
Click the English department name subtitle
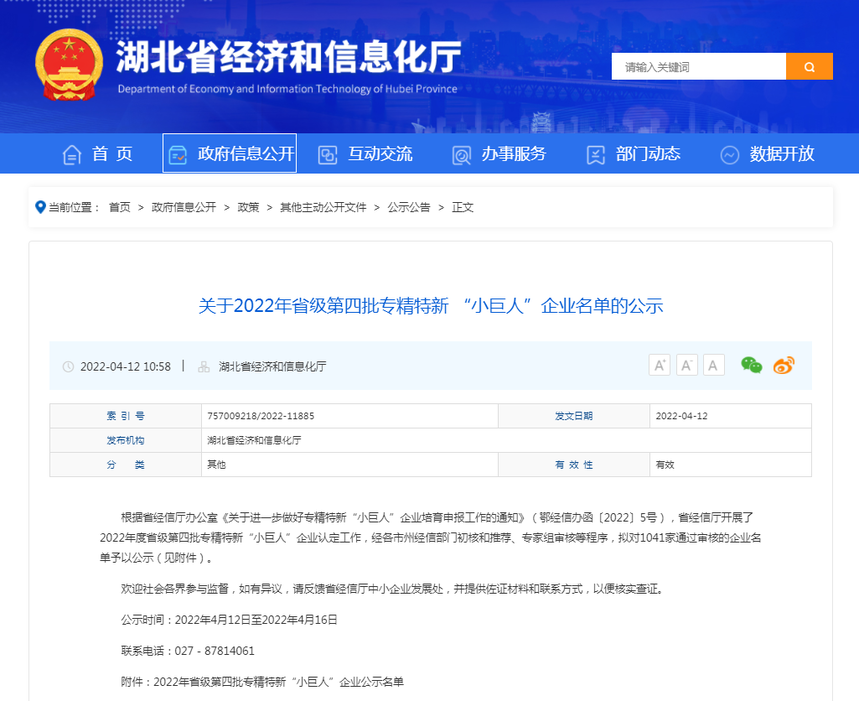click(x=288, y=89)
